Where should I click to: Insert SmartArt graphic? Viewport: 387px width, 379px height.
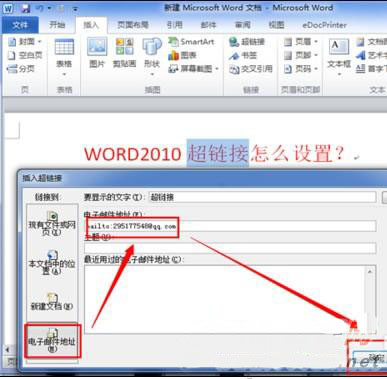[x=191, y=42]
